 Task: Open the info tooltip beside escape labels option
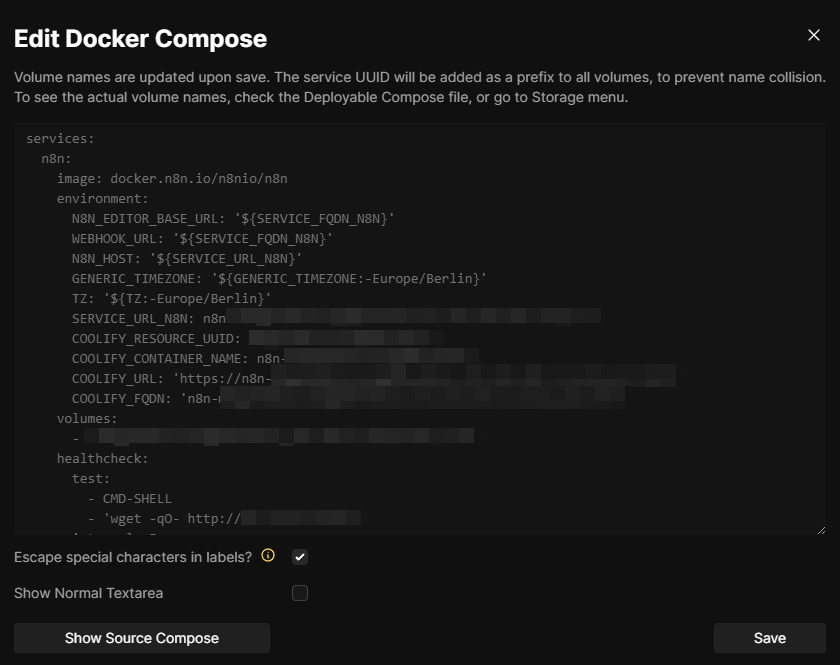tap(267, 557)
